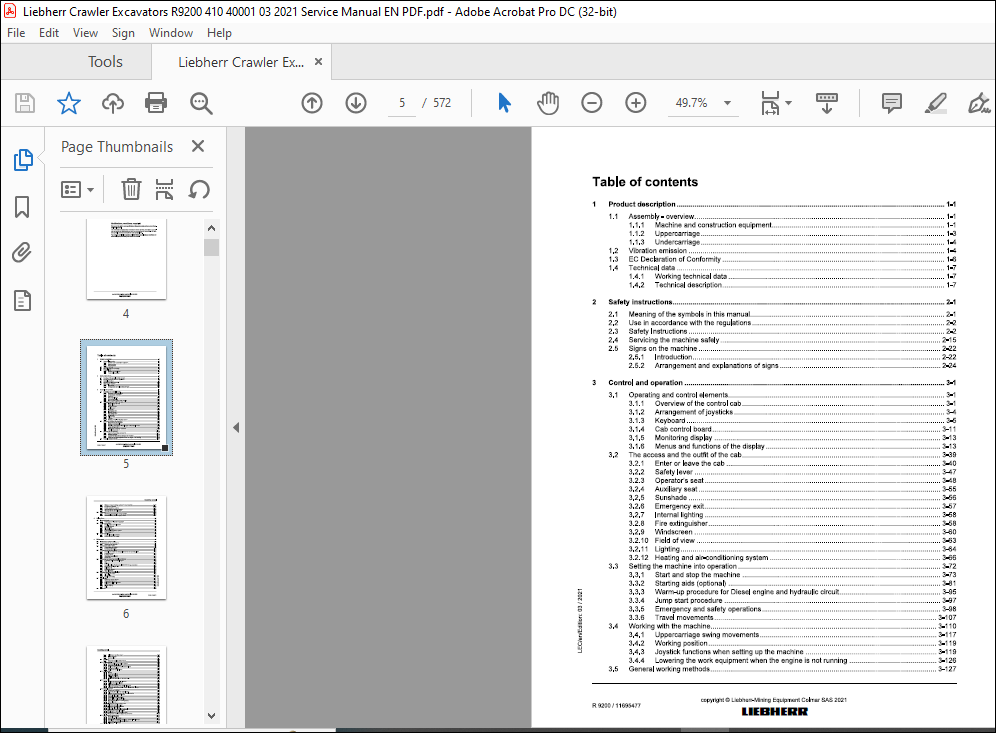Select the arrow Selection tool
This screenshot has width=996, height=733.
(504, 103)
